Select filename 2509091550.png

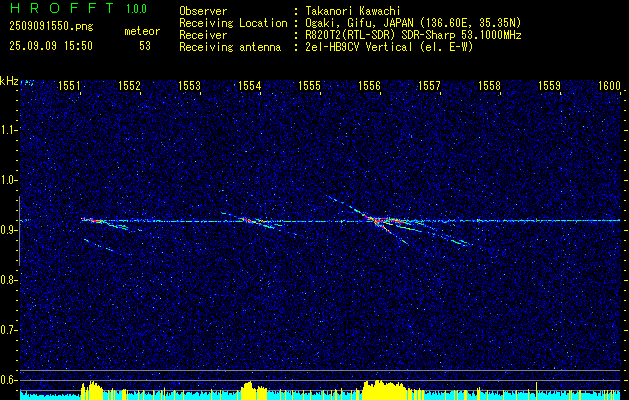coord(51,27)
